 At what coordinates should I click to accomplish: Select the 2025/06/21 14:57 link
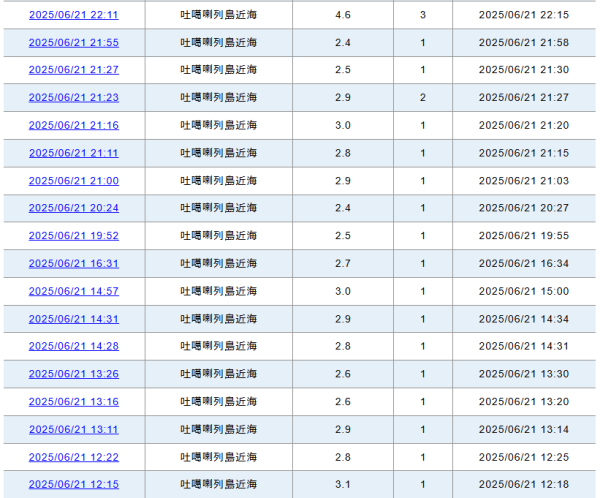73,291
